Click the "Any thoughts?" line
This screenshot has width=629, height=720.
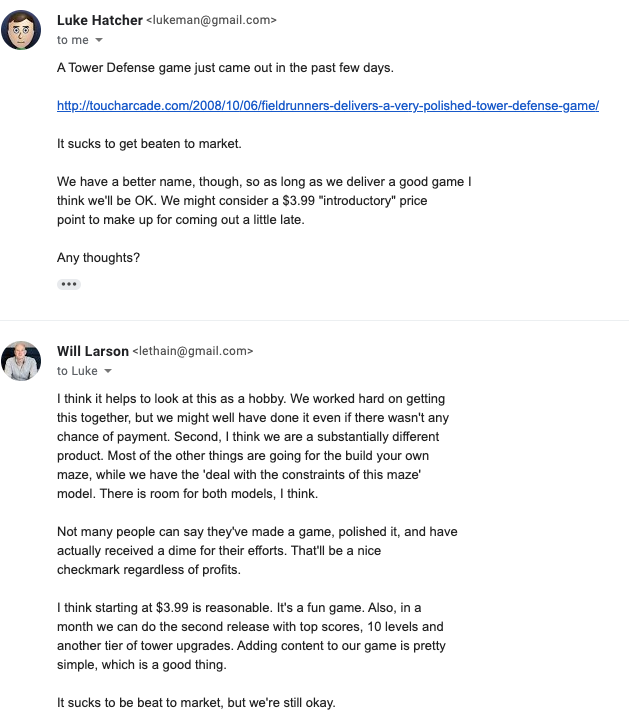(98, 258)
